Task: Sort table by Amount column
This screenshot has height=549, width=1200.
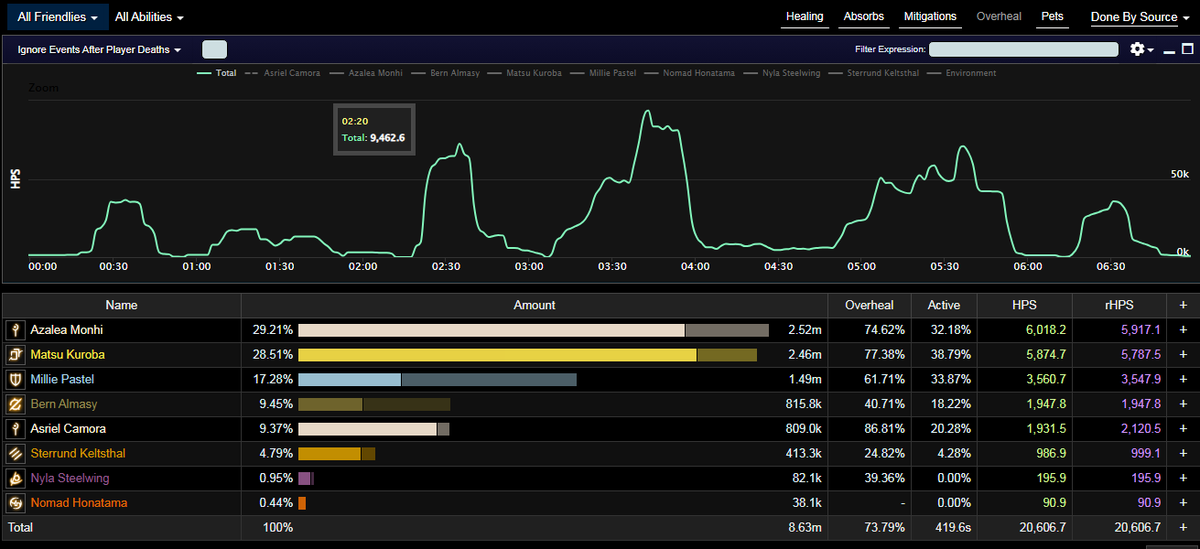Action: 534,305
